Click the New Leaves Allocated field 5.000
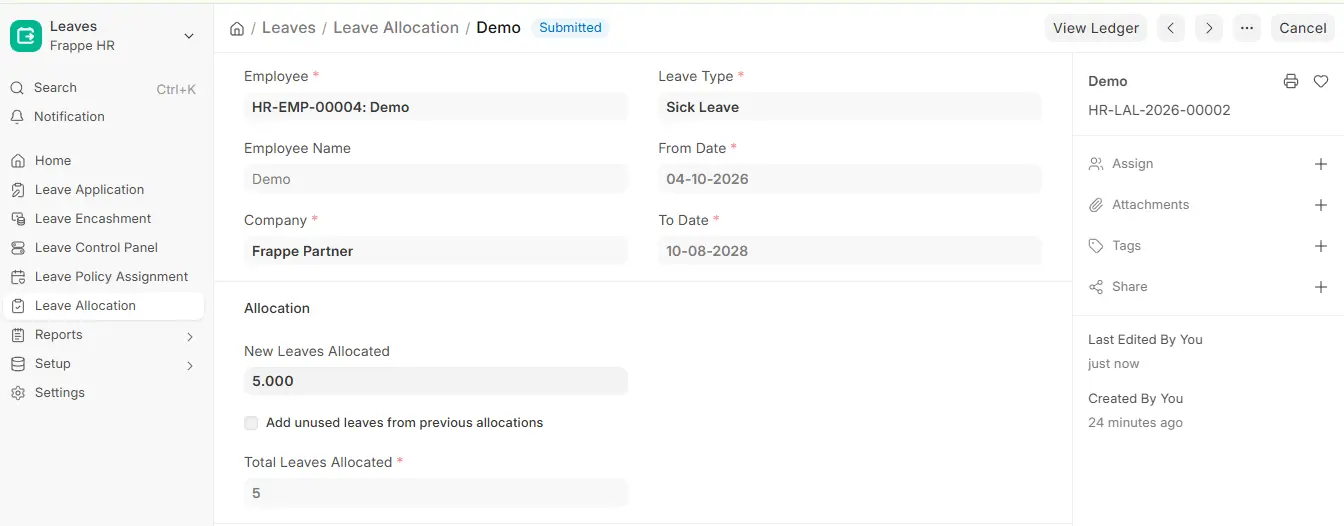The height and width of the screenshot is (526, 1344). 436,381
